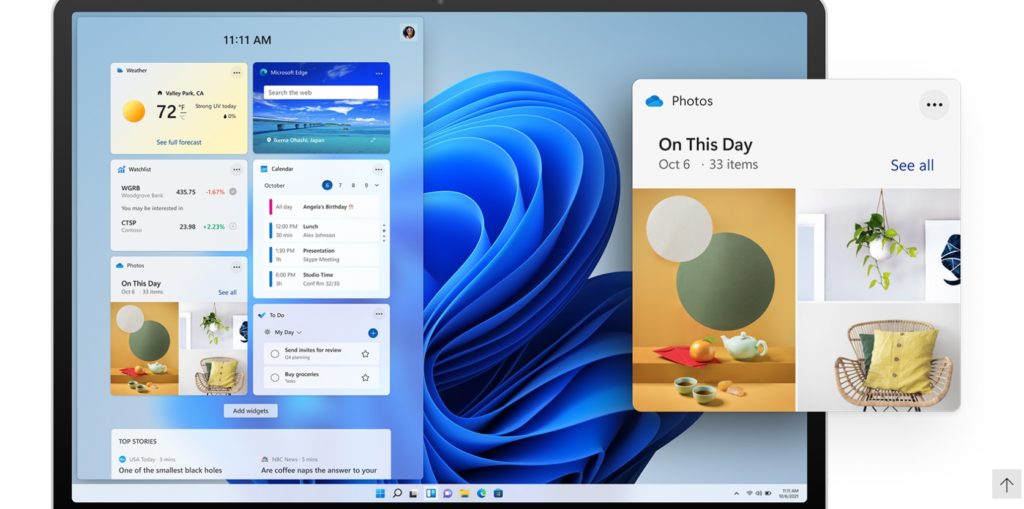Image resolution: width=1024 pixels, height=509 pixels.
Task: Click the Add widgets button
Action: [x=251, y=410]
